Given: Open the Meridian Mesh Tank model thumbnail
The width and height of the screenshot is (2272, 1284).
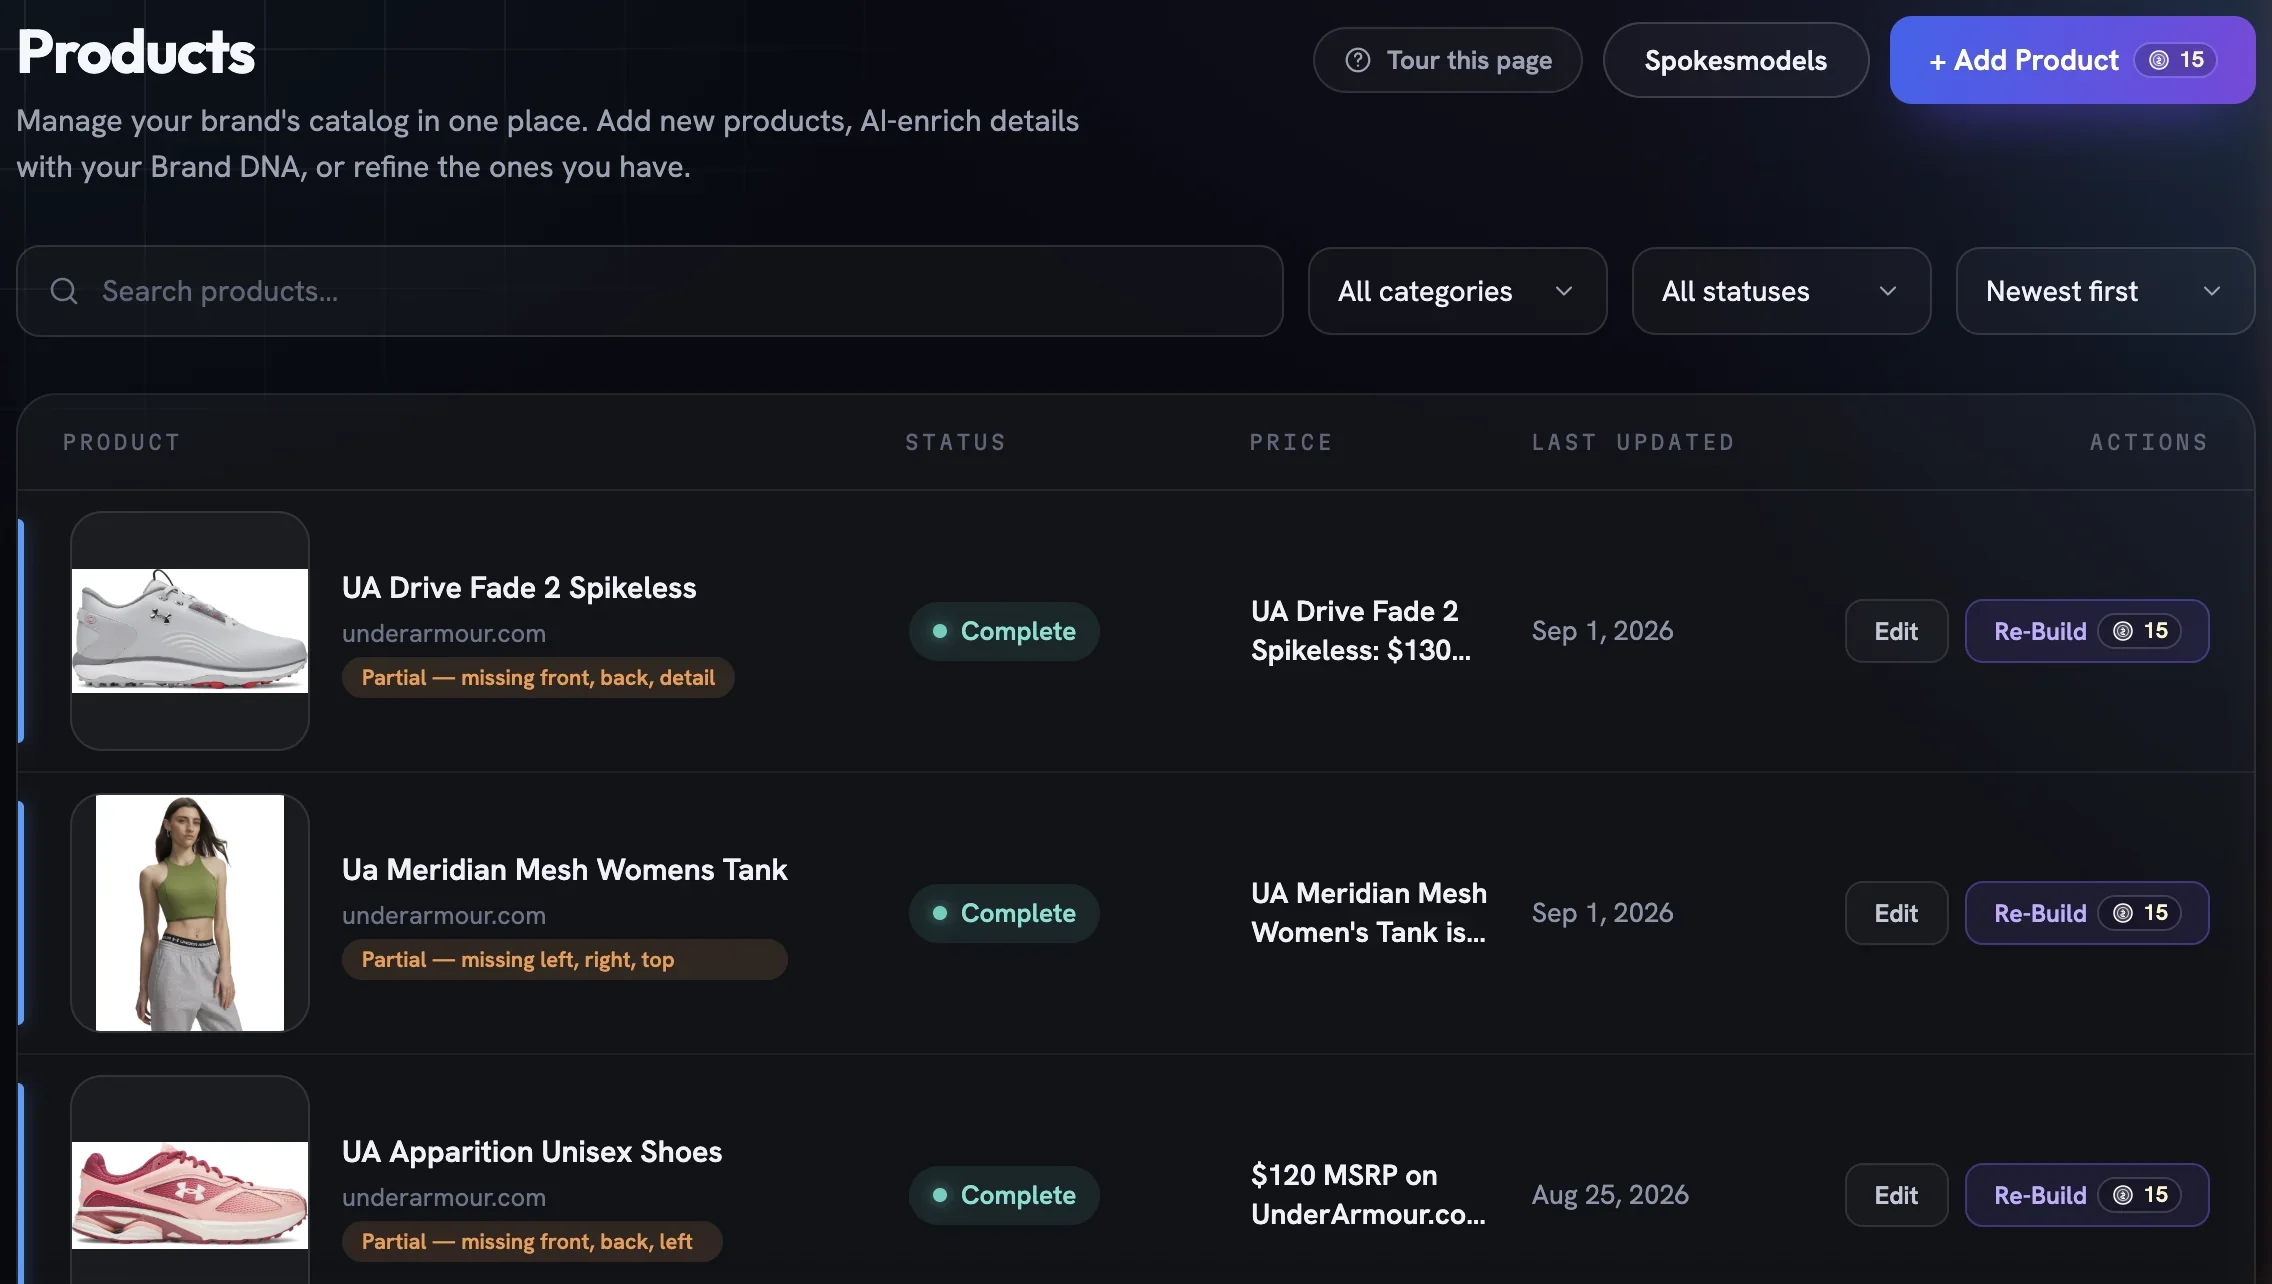Looking at the screenshot, I should [190, 913].
